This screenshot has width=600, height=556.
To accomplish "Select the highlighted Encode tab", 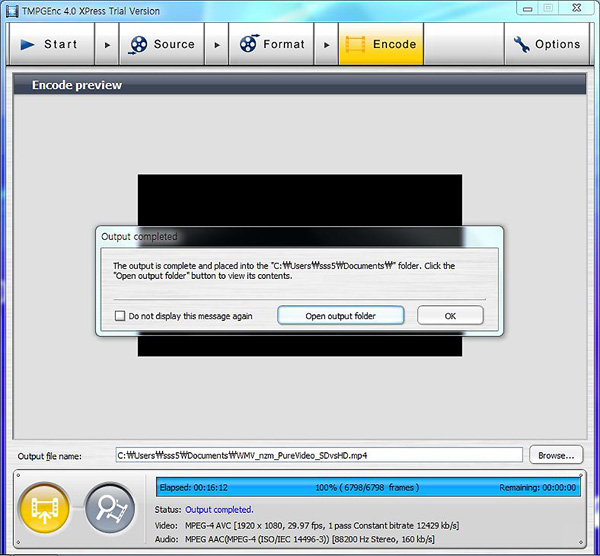I will (381, 44).
